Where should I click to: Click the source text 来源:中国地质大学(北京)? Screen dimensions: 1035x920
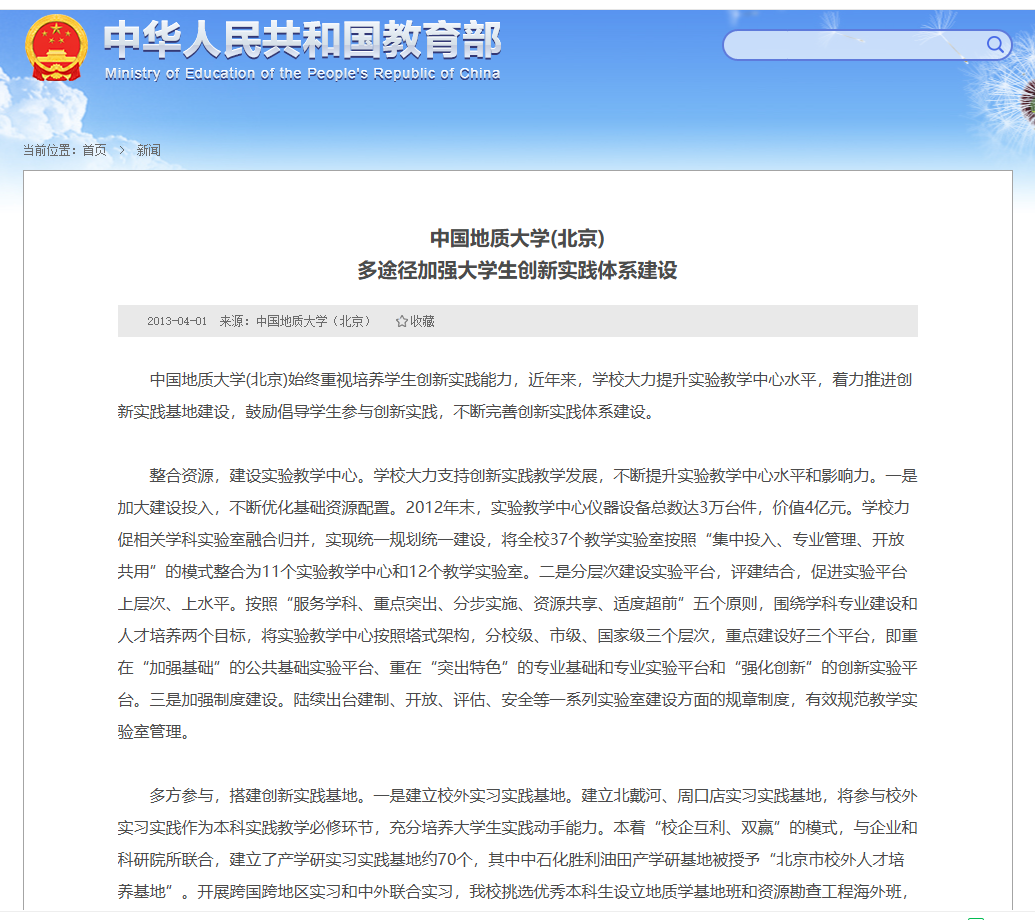point(295,321)
